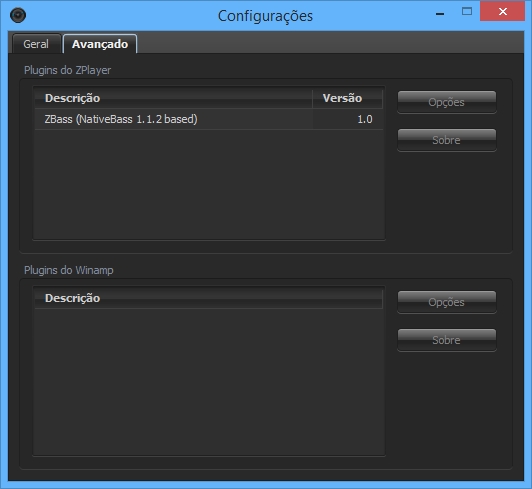This screenshot has height=489, width=532.
Task: Click Sobre button for ZPlayer plugins
Action: tap(447, 140)
